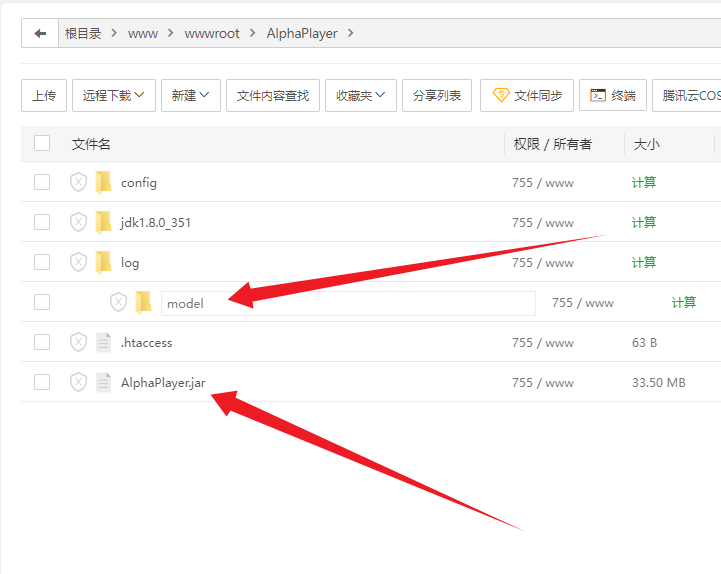Open the config folder name
This screenshot has height=574, width=721.
pyautogui.click(x=139, y=183)
